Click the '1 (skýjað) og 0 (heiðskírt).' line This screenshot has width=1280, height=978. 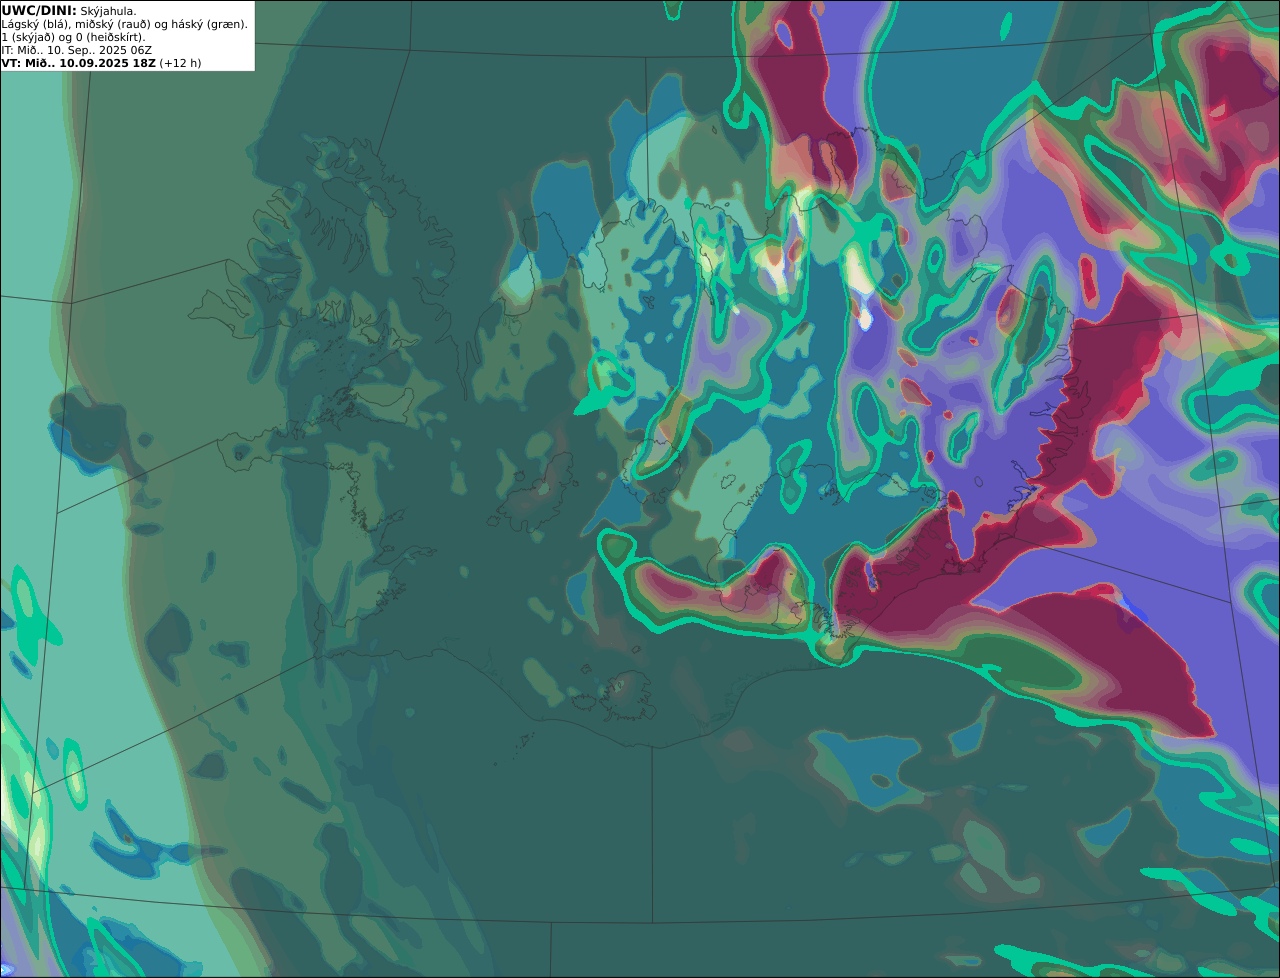coord(73,37)
